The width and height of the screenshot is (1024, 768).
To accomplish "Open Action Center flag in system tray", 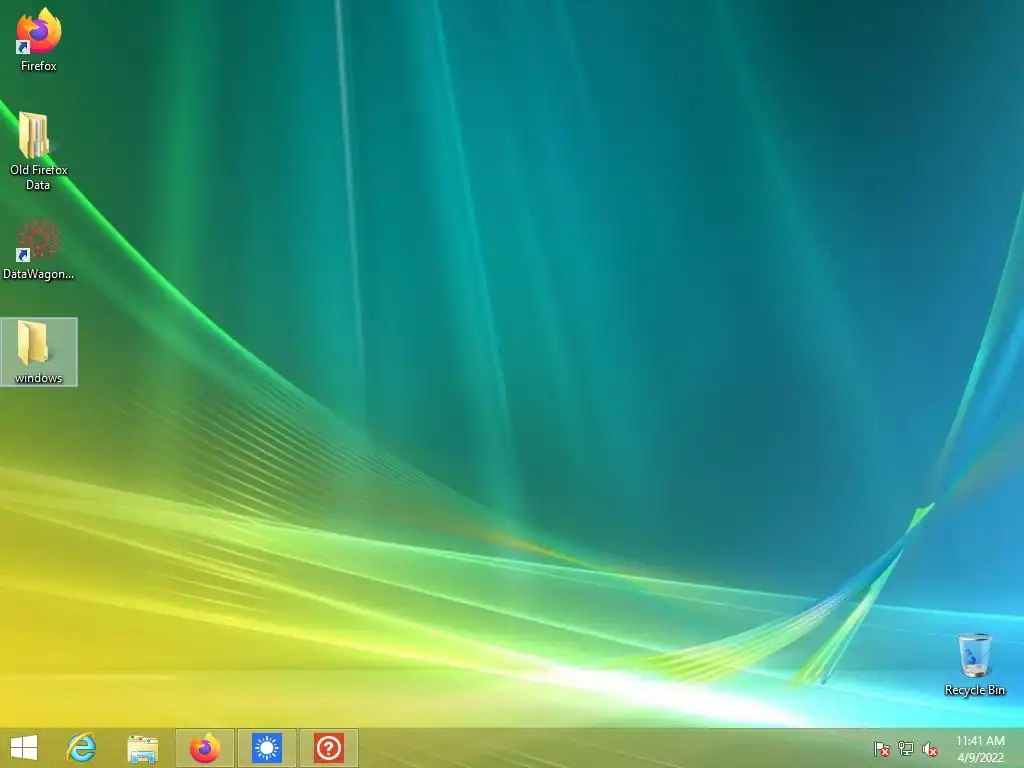I will point(882,749).
